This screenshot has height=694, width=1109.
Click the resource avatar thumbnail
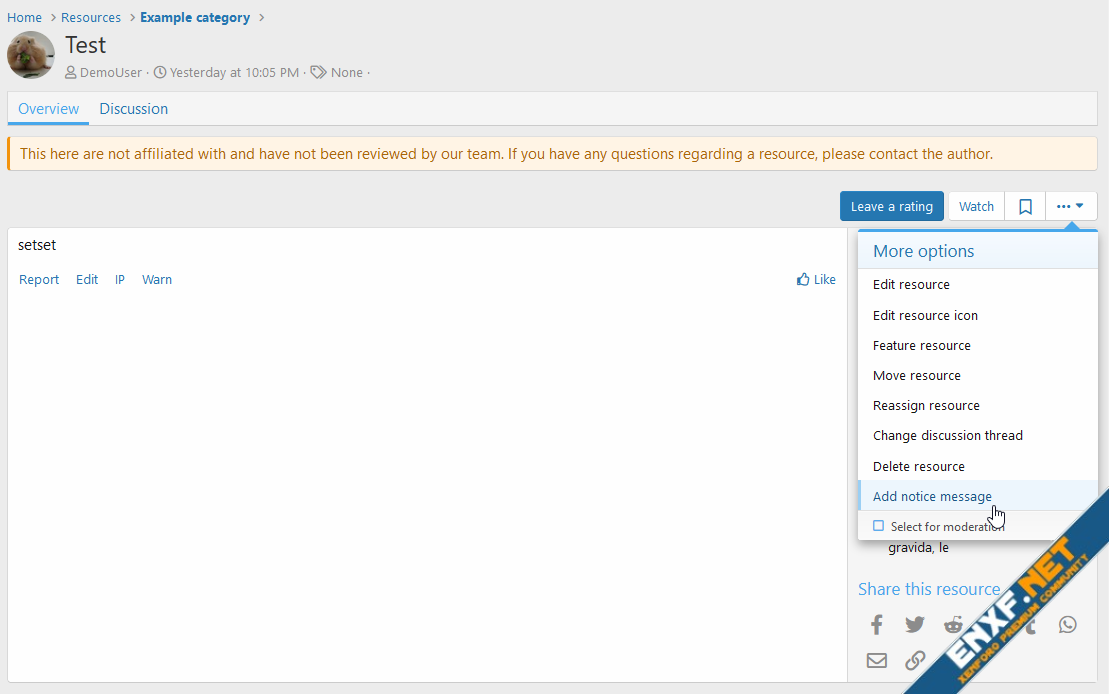coord(31,55)
